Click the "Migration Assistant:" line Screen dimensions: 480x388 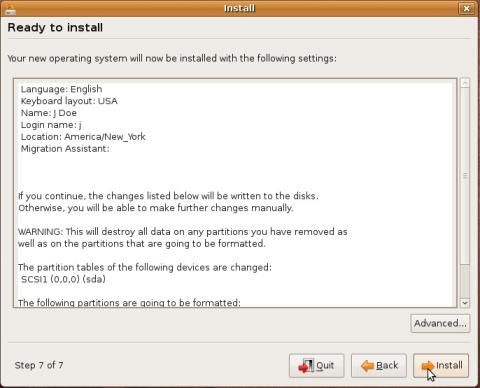point(65,149)
